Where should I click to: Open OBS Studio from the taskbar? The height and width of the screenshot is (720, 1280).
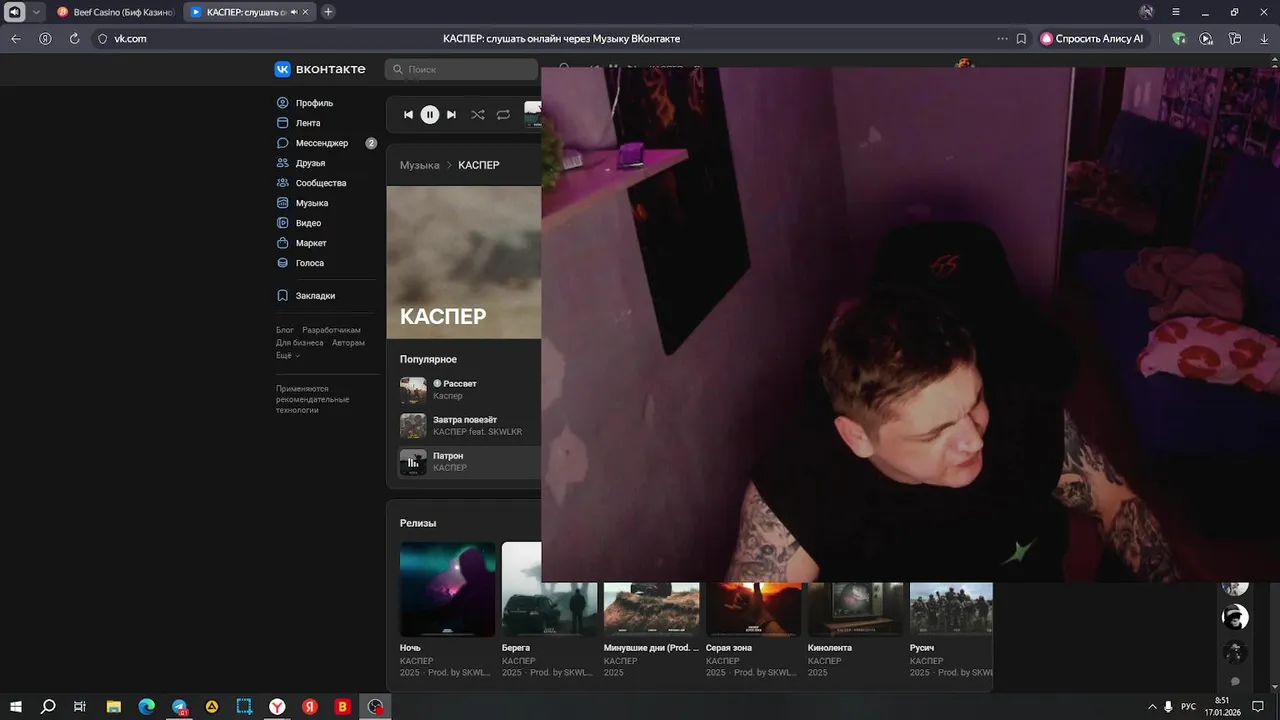coord(375,707)
